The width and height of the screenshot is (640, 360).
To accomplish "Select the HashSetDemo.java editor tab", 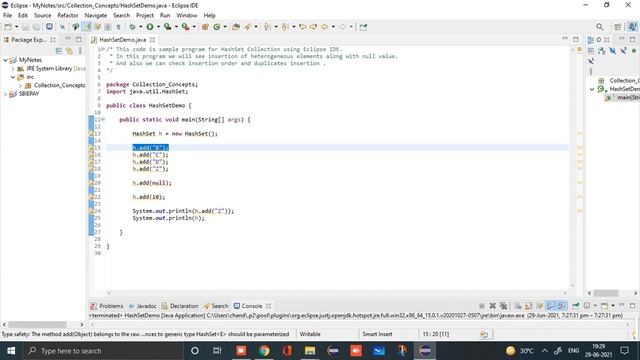I will pyautogui.click(x=122, y=40).
